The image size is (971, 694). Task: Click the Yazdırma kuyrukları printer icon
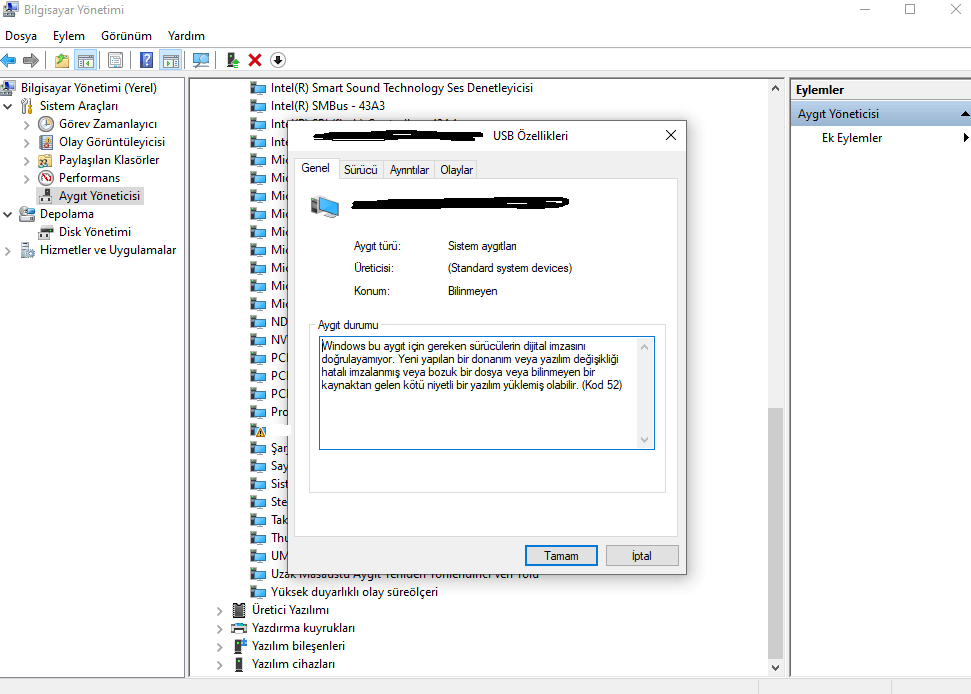coord(238,628)
